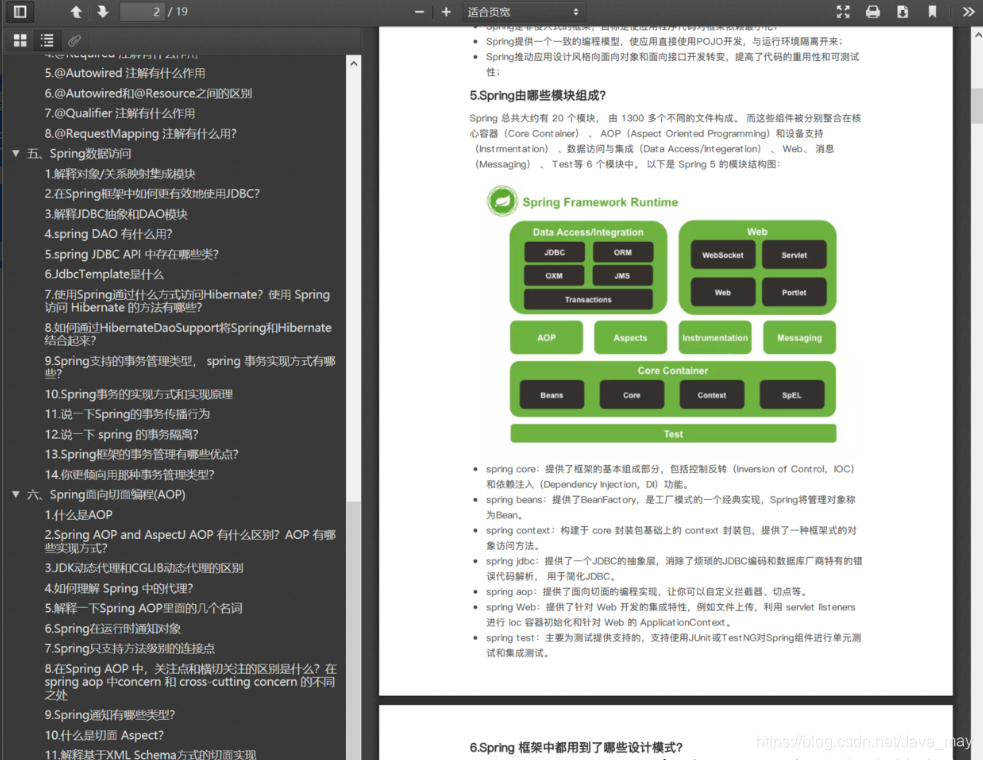Open outline item 3.解释JDBC抽象和DAO模块
Viewport: 983px width, 760px height.
point(116,214)
